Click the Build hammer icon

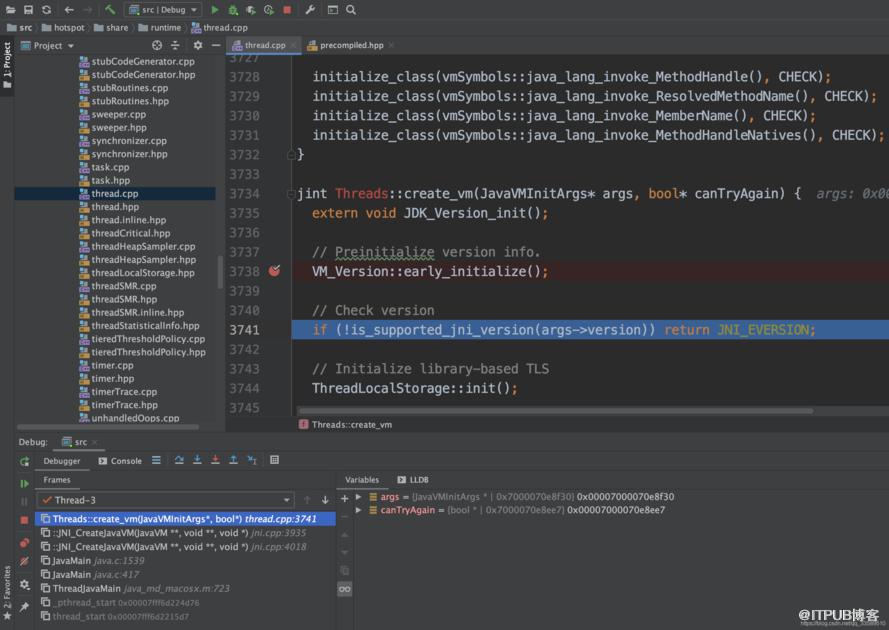pyautogui.click(x=110, y=10)
